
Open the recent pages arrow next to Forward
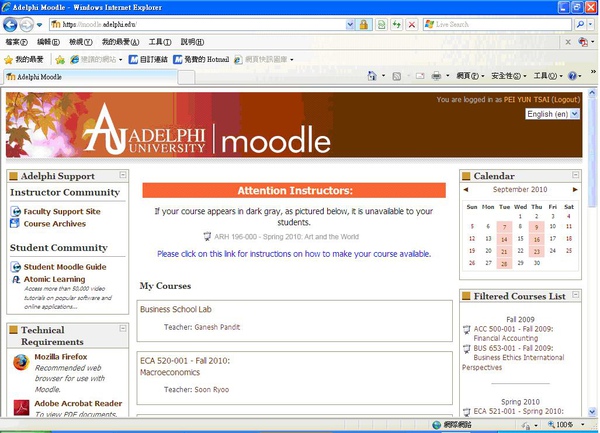(x=39, y=25)
